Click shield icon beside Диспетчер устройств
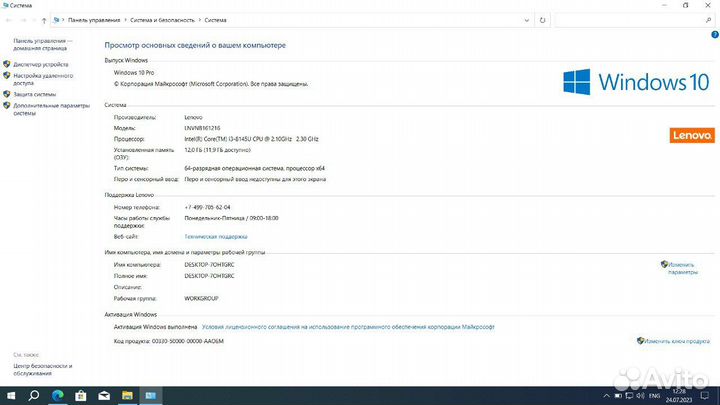 (x=6, y=64)
